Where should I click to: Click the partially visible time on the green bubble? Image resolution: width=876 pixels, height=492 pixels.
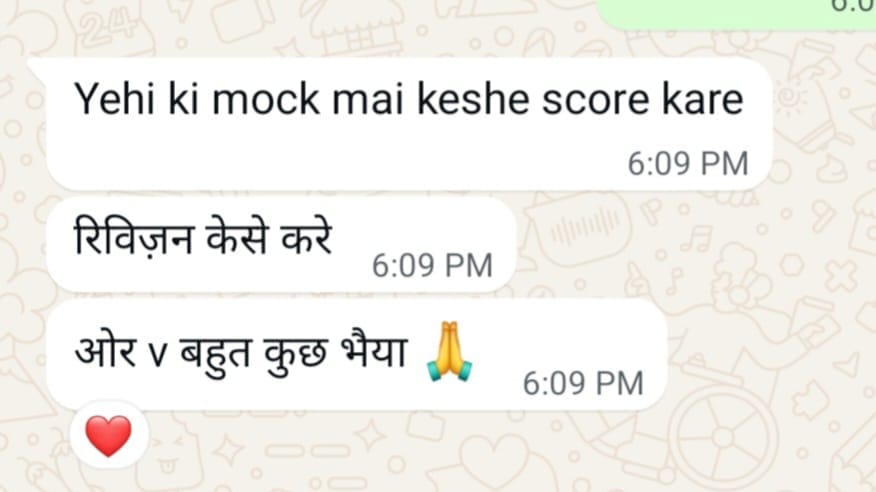[854, 6]
